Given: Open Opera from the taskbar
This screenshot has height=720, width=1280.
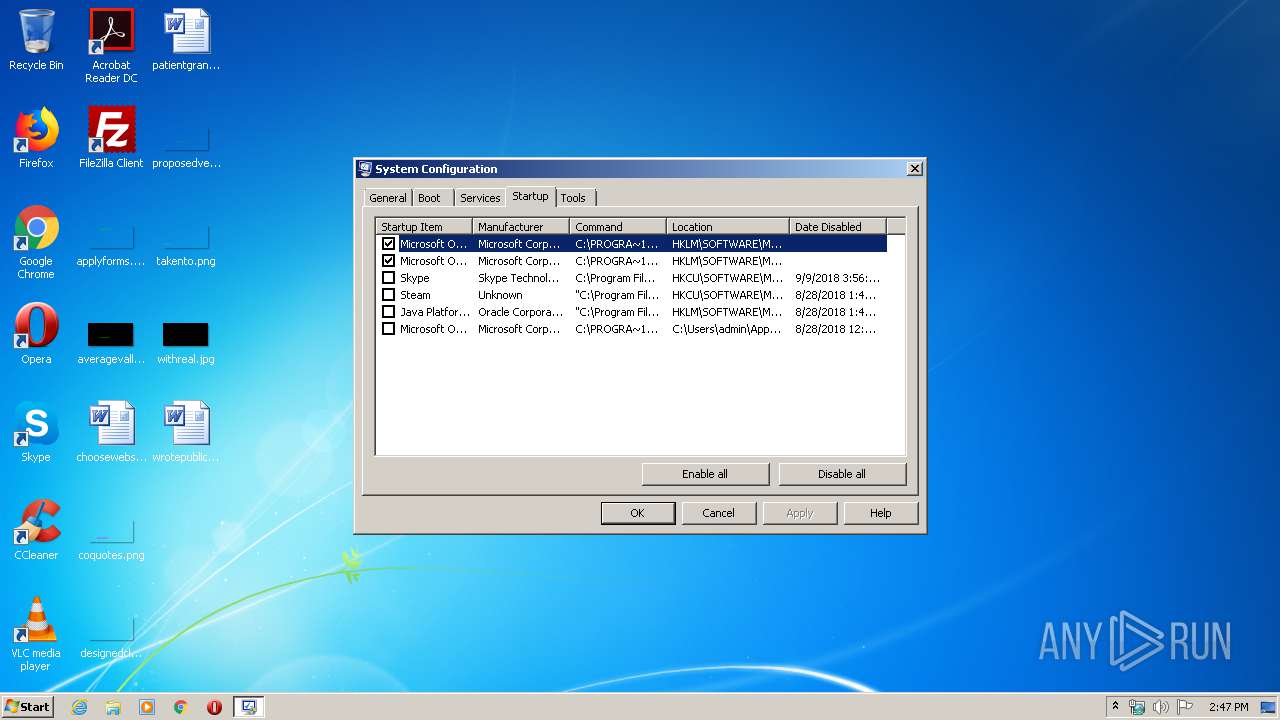Looking at the screenshot, I should coord(214,707).
